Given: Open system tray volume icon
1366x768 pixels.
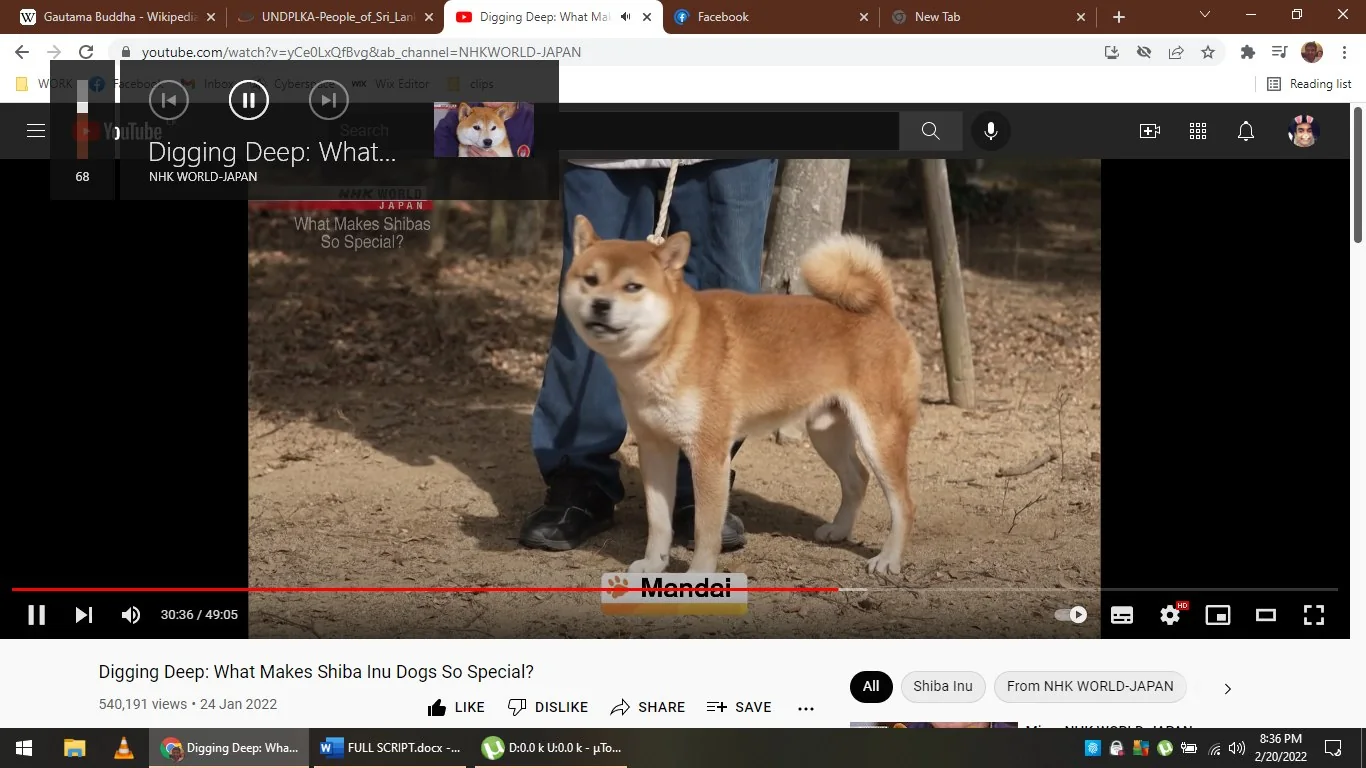Looking at the screenshot, I should pyautogui.click(x=1237, y=748).
